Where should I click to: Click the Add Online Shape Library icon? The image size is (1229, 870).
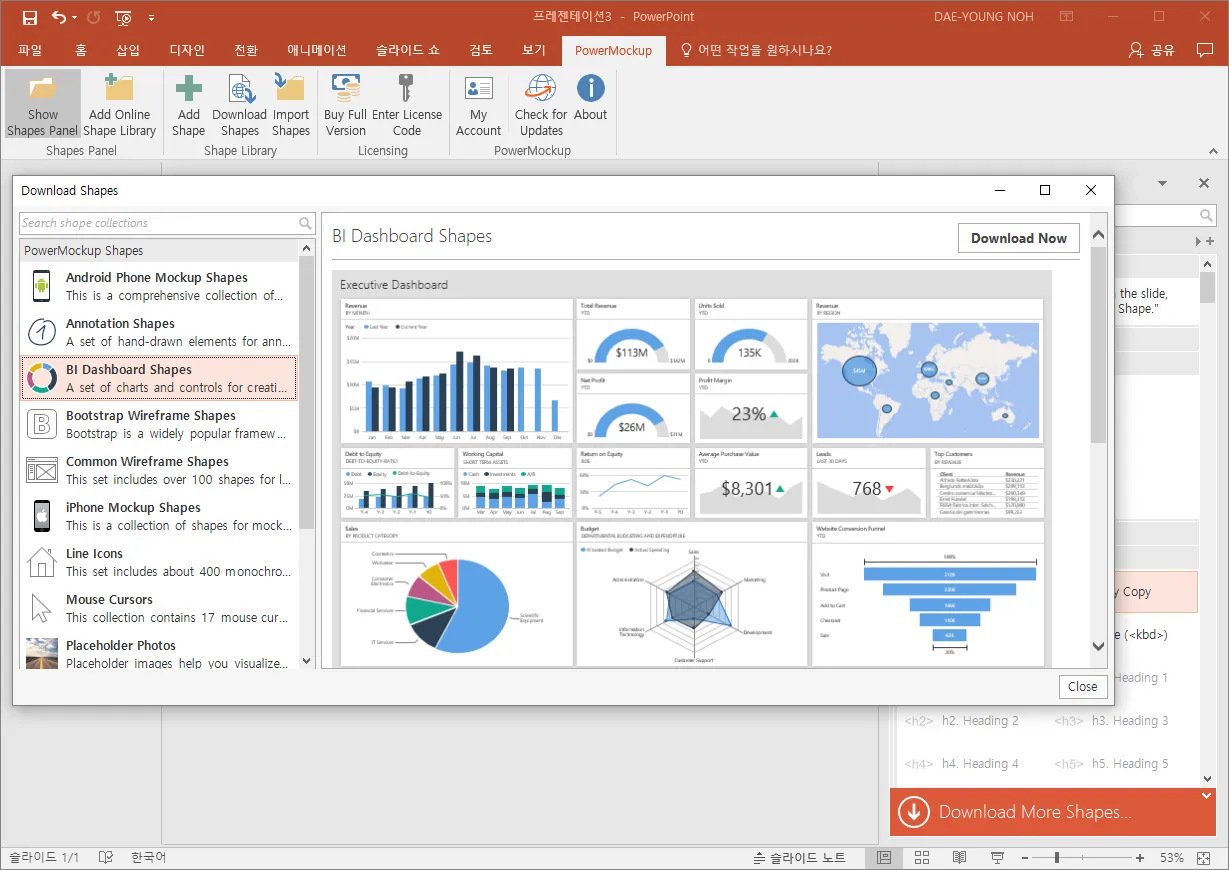(119, 89)
